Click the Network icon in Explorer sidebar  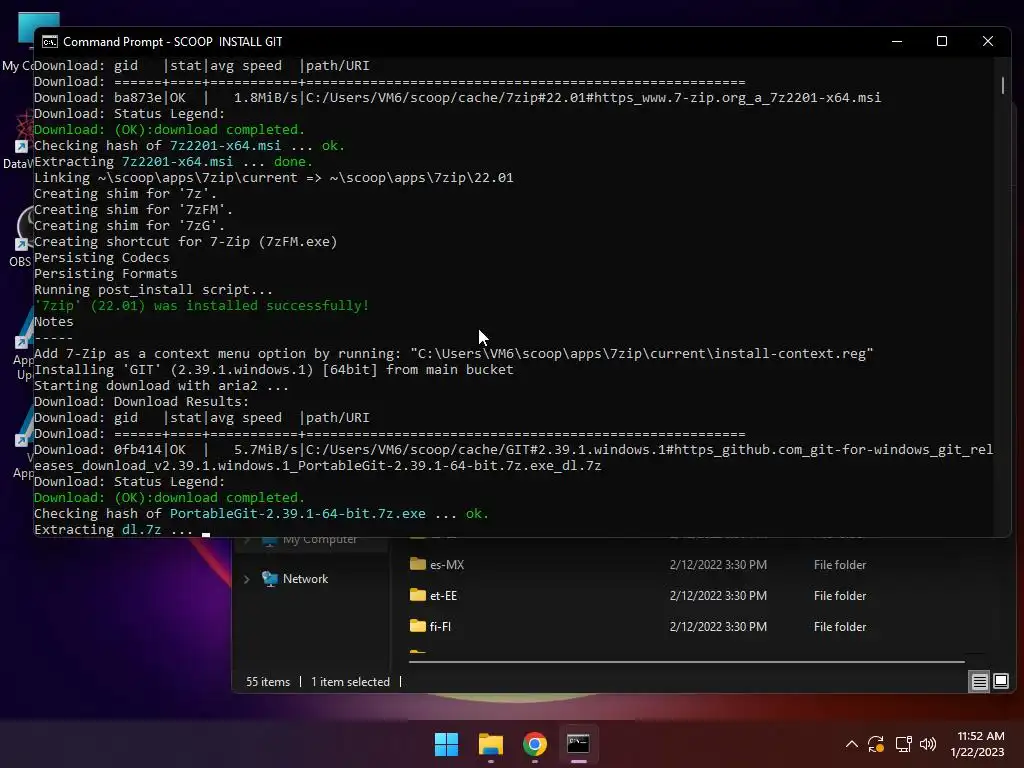(269, 579)
